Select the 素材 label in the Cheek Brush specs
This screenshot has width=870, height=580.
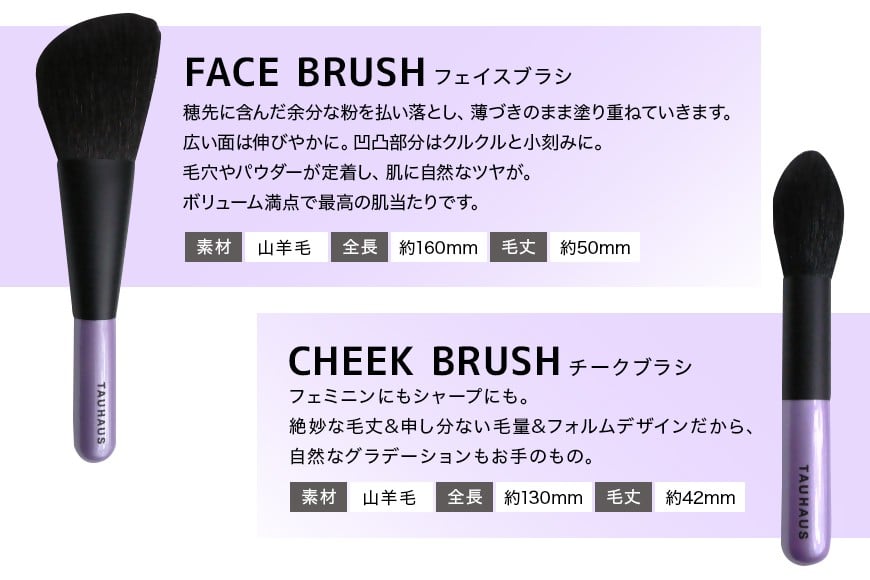point(318,497)
